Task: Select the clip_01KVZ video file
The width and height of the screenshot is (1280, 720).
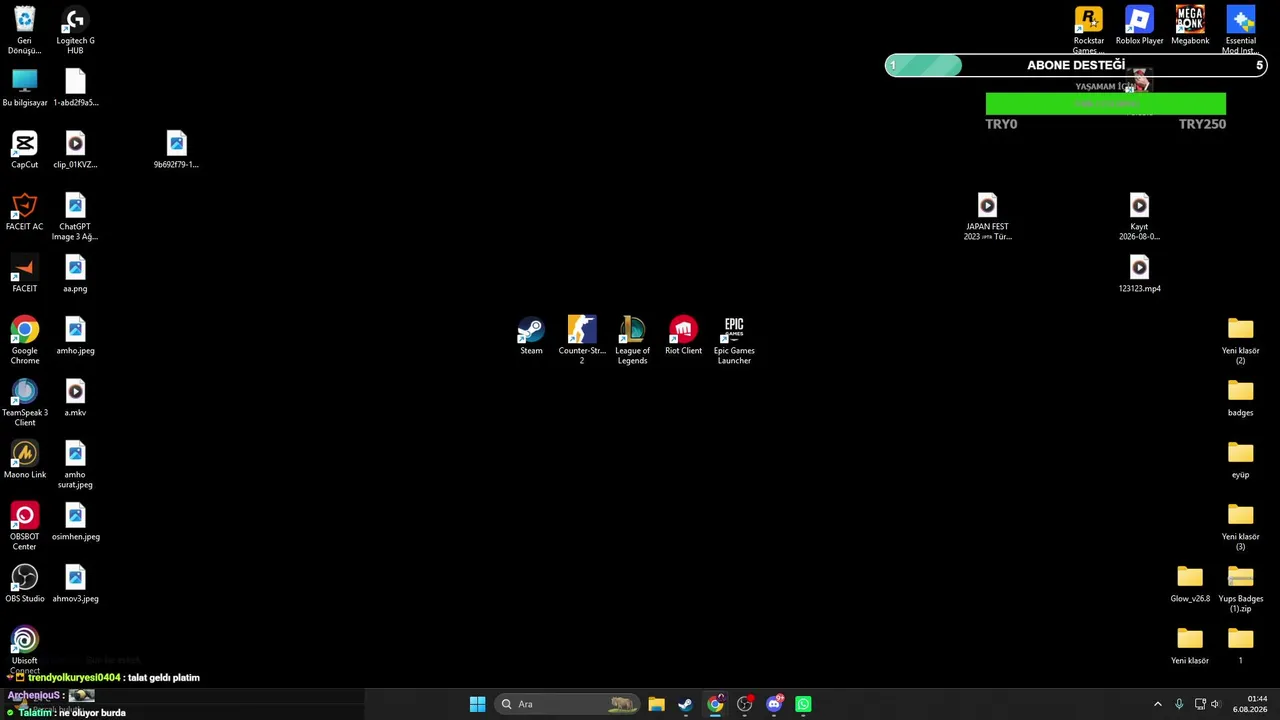Action: pyautogui.click(x=75, y=150)
